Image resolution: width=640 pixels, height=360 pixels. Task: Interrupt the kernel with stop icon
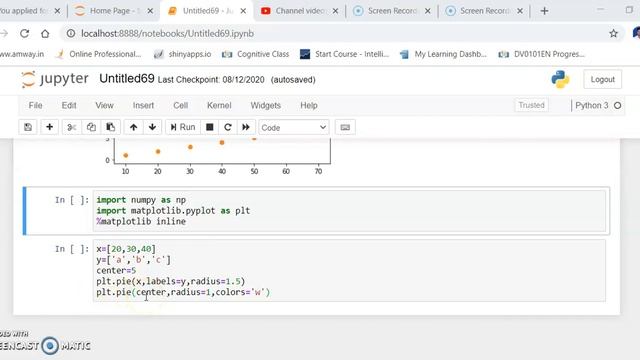coord(209,127)
